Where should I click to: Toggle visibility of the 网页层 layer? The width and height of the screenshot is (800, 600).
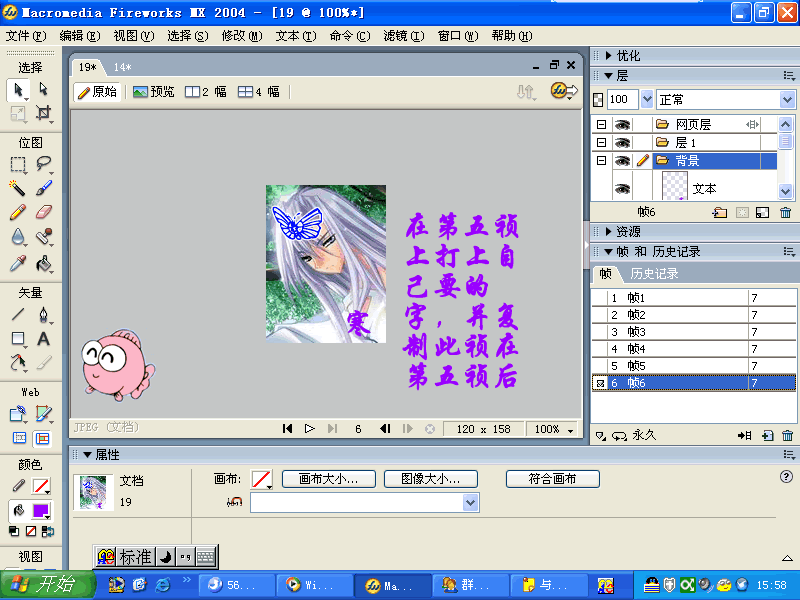[x=622, y=124]
